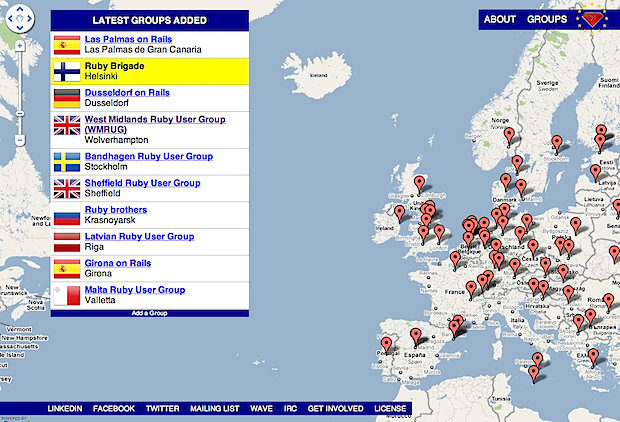Open the MAILING LIST footer link
This screenshot has height=422, width=620.
click(x=215, y=409)
